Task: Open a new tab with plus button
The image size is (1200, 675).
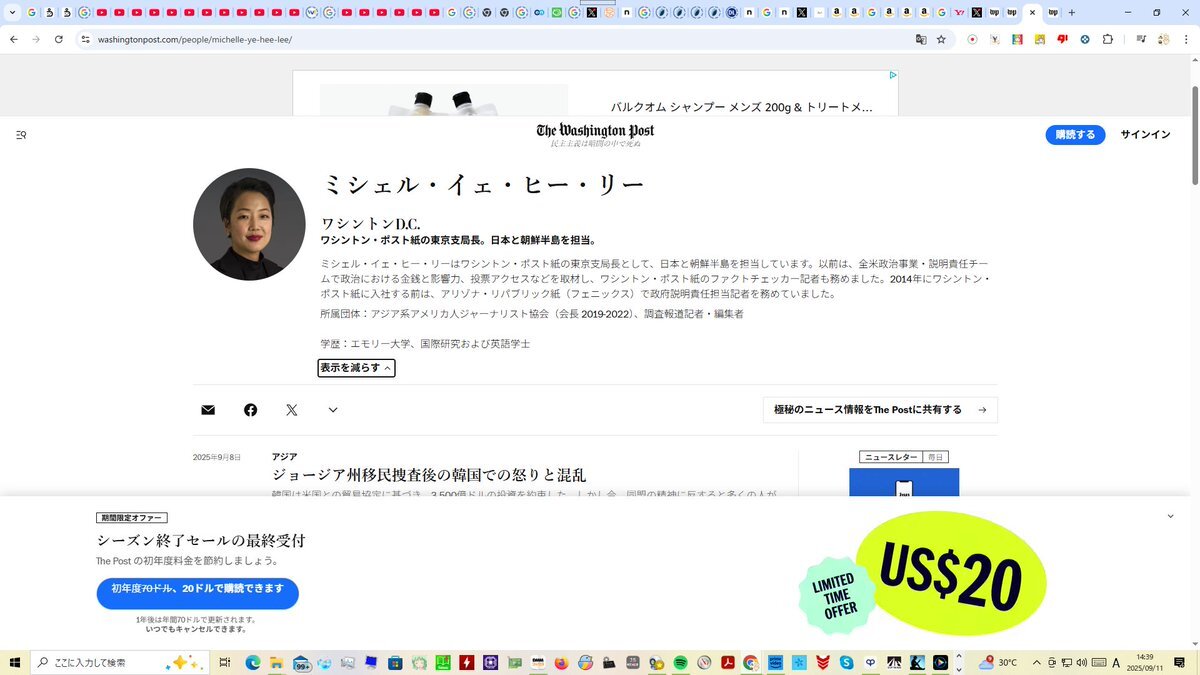Action: point(1072,13)
